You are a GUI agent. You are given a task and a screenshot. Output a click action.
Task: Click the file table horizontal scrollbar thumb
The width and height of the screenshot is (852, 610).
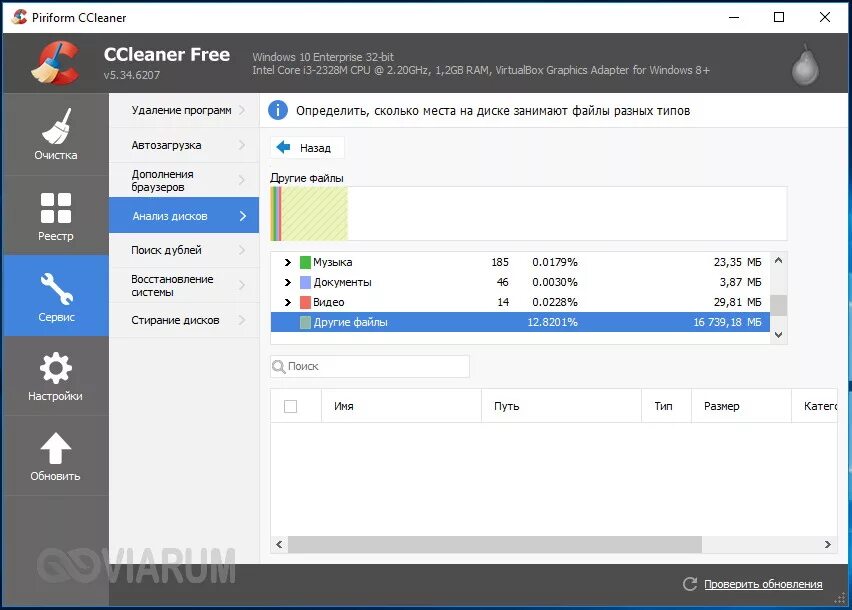pos(494,544)
